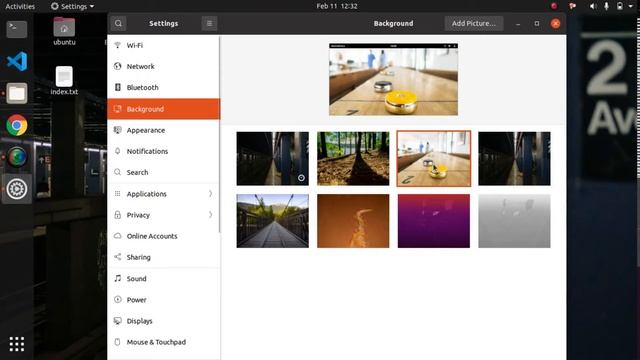
Task: Open Files manager from the dock
Action: (17, 93)
